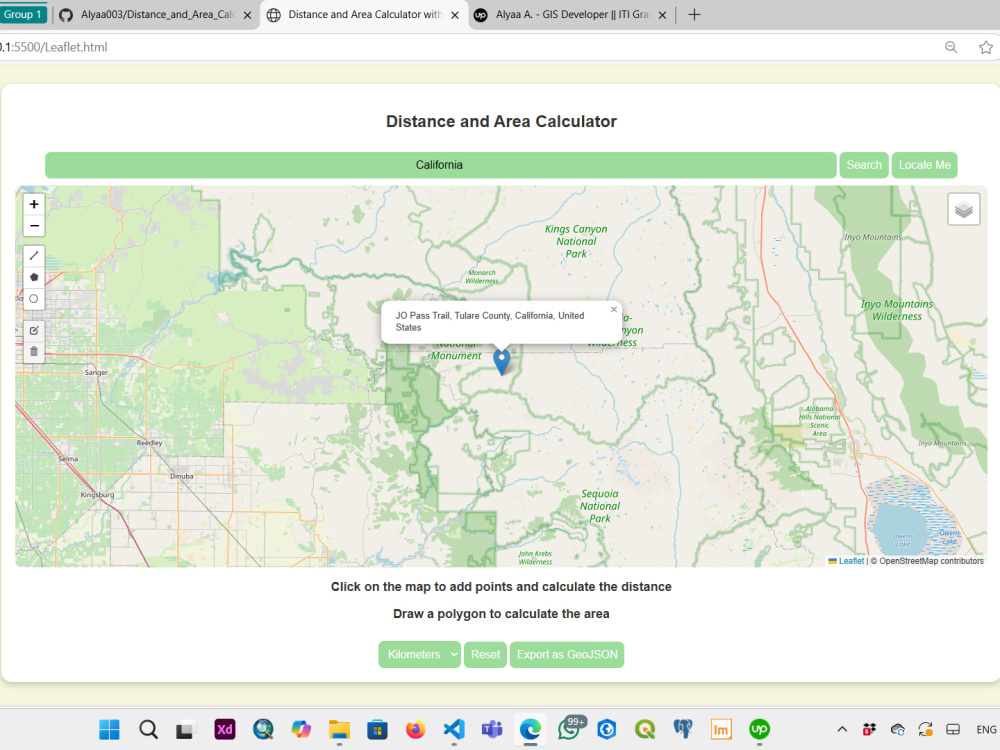
Task: Click the blue map marker pin
Action: [502, 361]
